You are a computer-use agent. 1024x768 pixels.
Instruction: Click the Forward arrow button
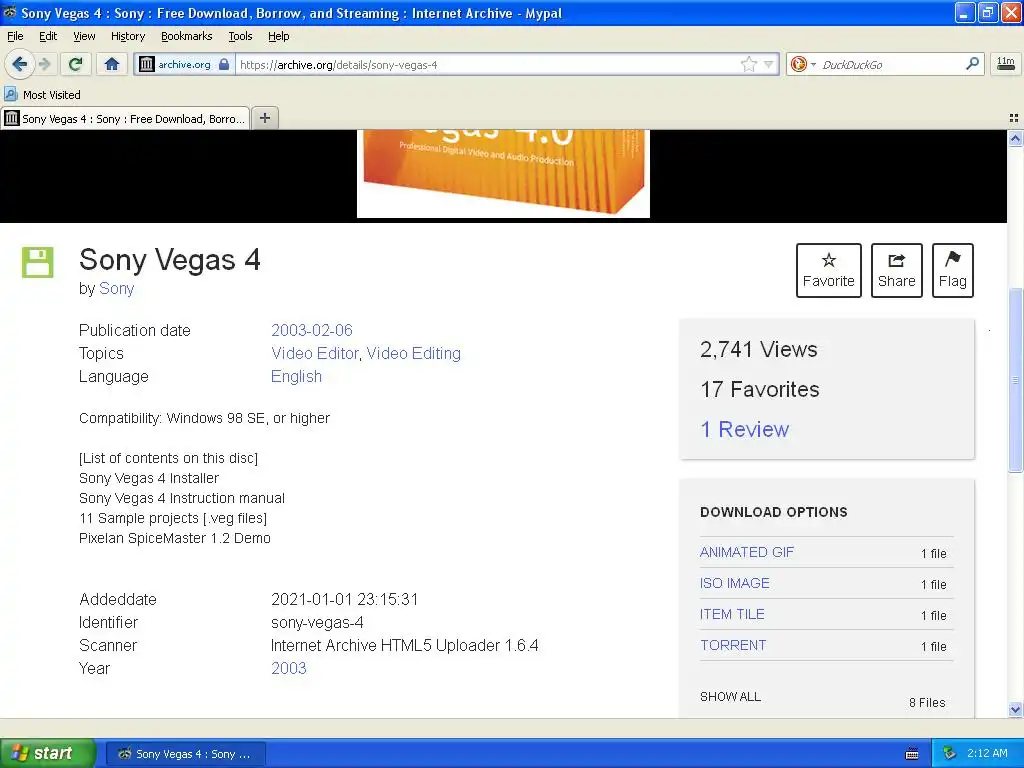(x=45, y=64)
